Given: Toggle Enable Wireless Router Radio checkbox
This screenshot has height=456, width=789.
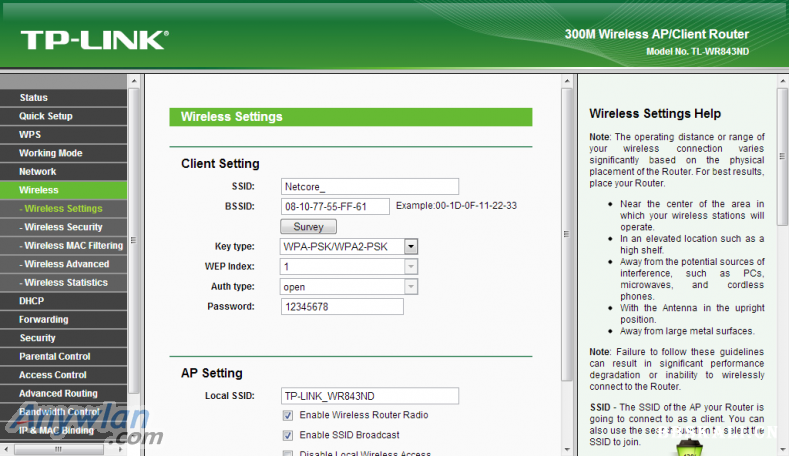Looking at the screenshot, I should (x=288, y=415).
